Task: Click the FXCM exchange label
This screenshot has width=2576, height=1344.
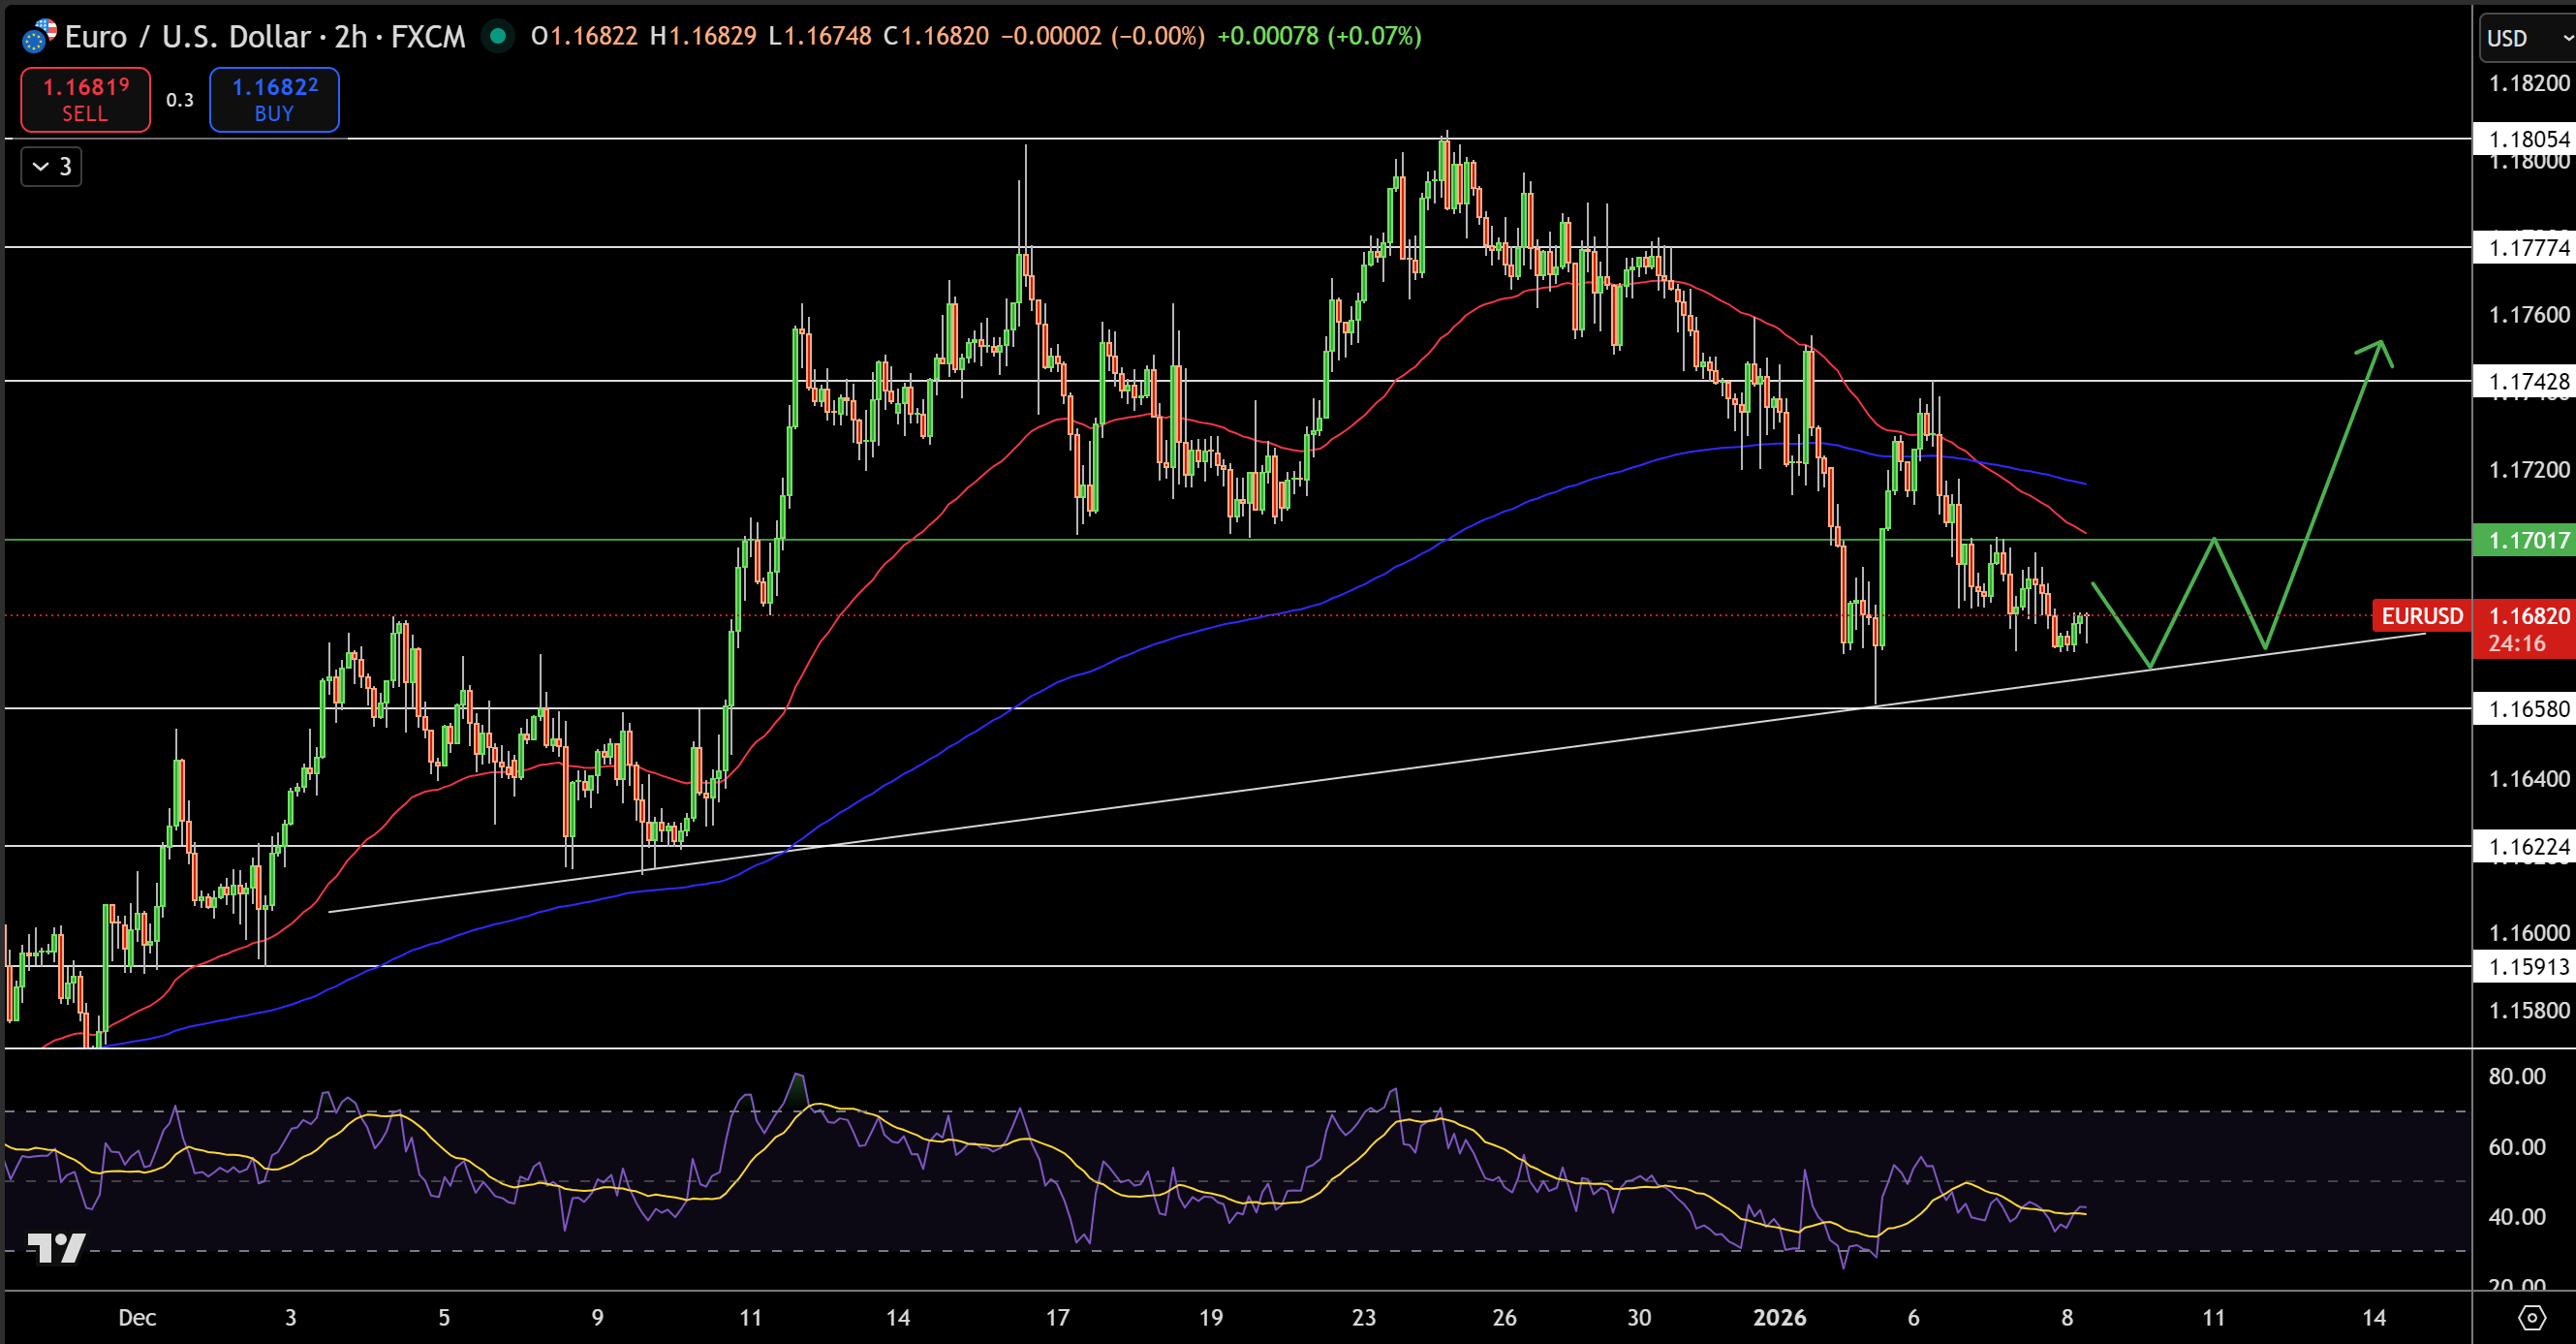Action: [x=428, y=37]
